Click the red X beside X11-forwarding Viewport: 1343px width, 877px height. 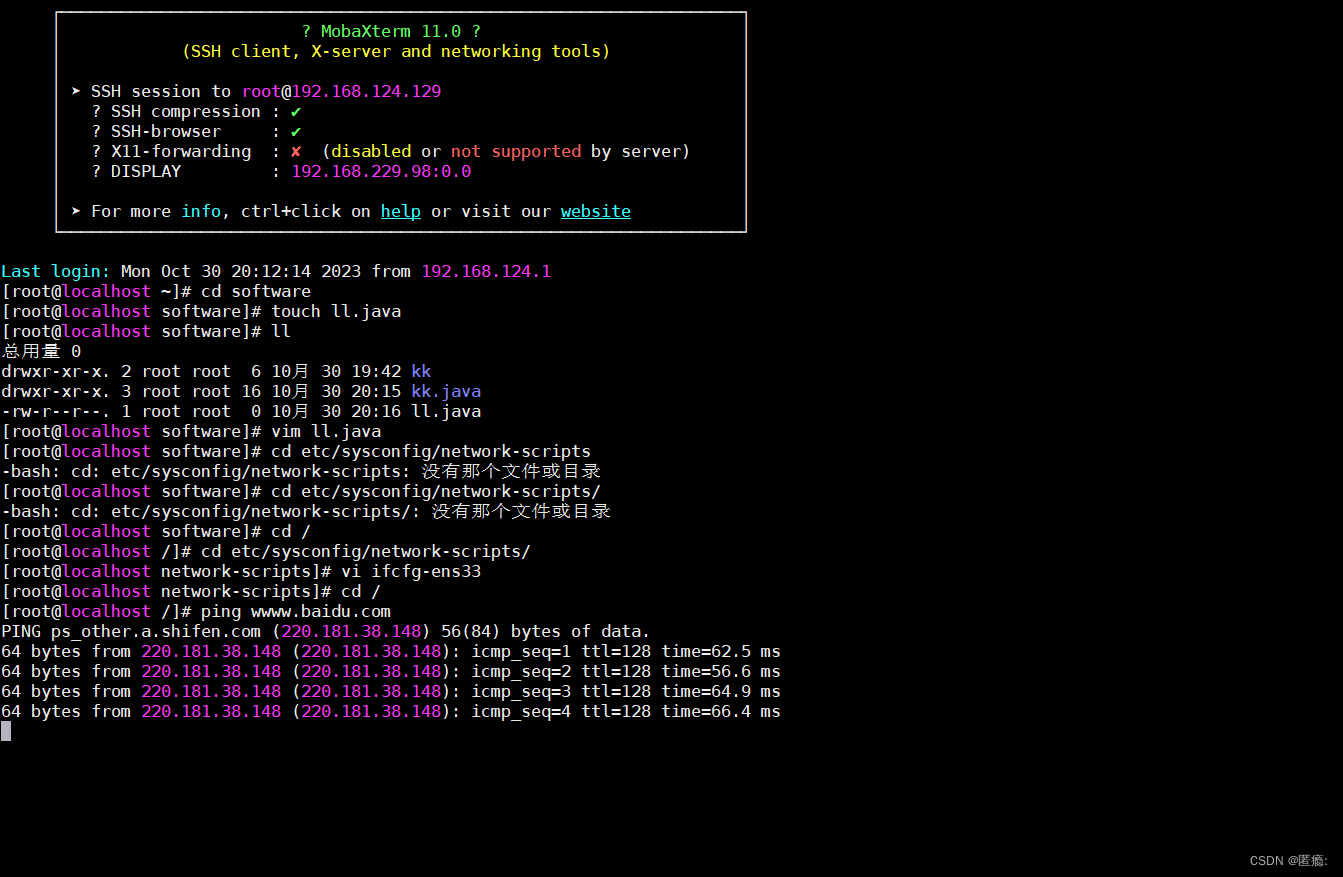296,151
